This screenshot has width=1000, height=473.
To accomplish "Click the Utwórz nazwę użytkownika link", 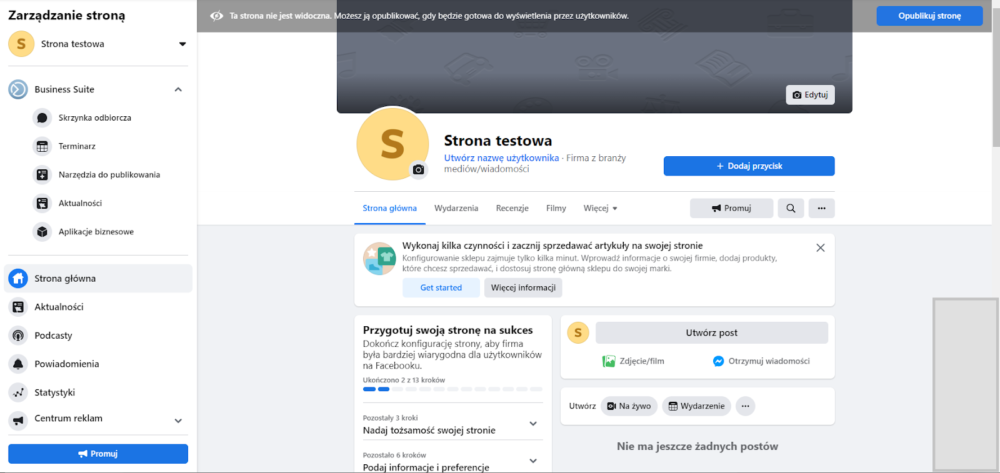I will click(501, 157).
